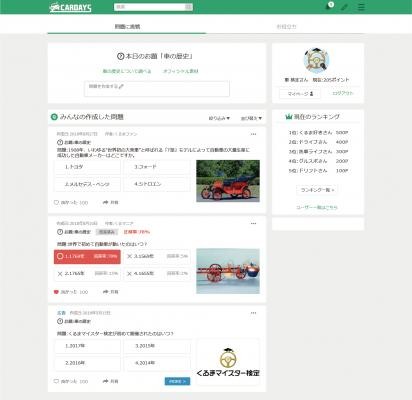Open the notification bell in header
412x400 pixels.
328,6
